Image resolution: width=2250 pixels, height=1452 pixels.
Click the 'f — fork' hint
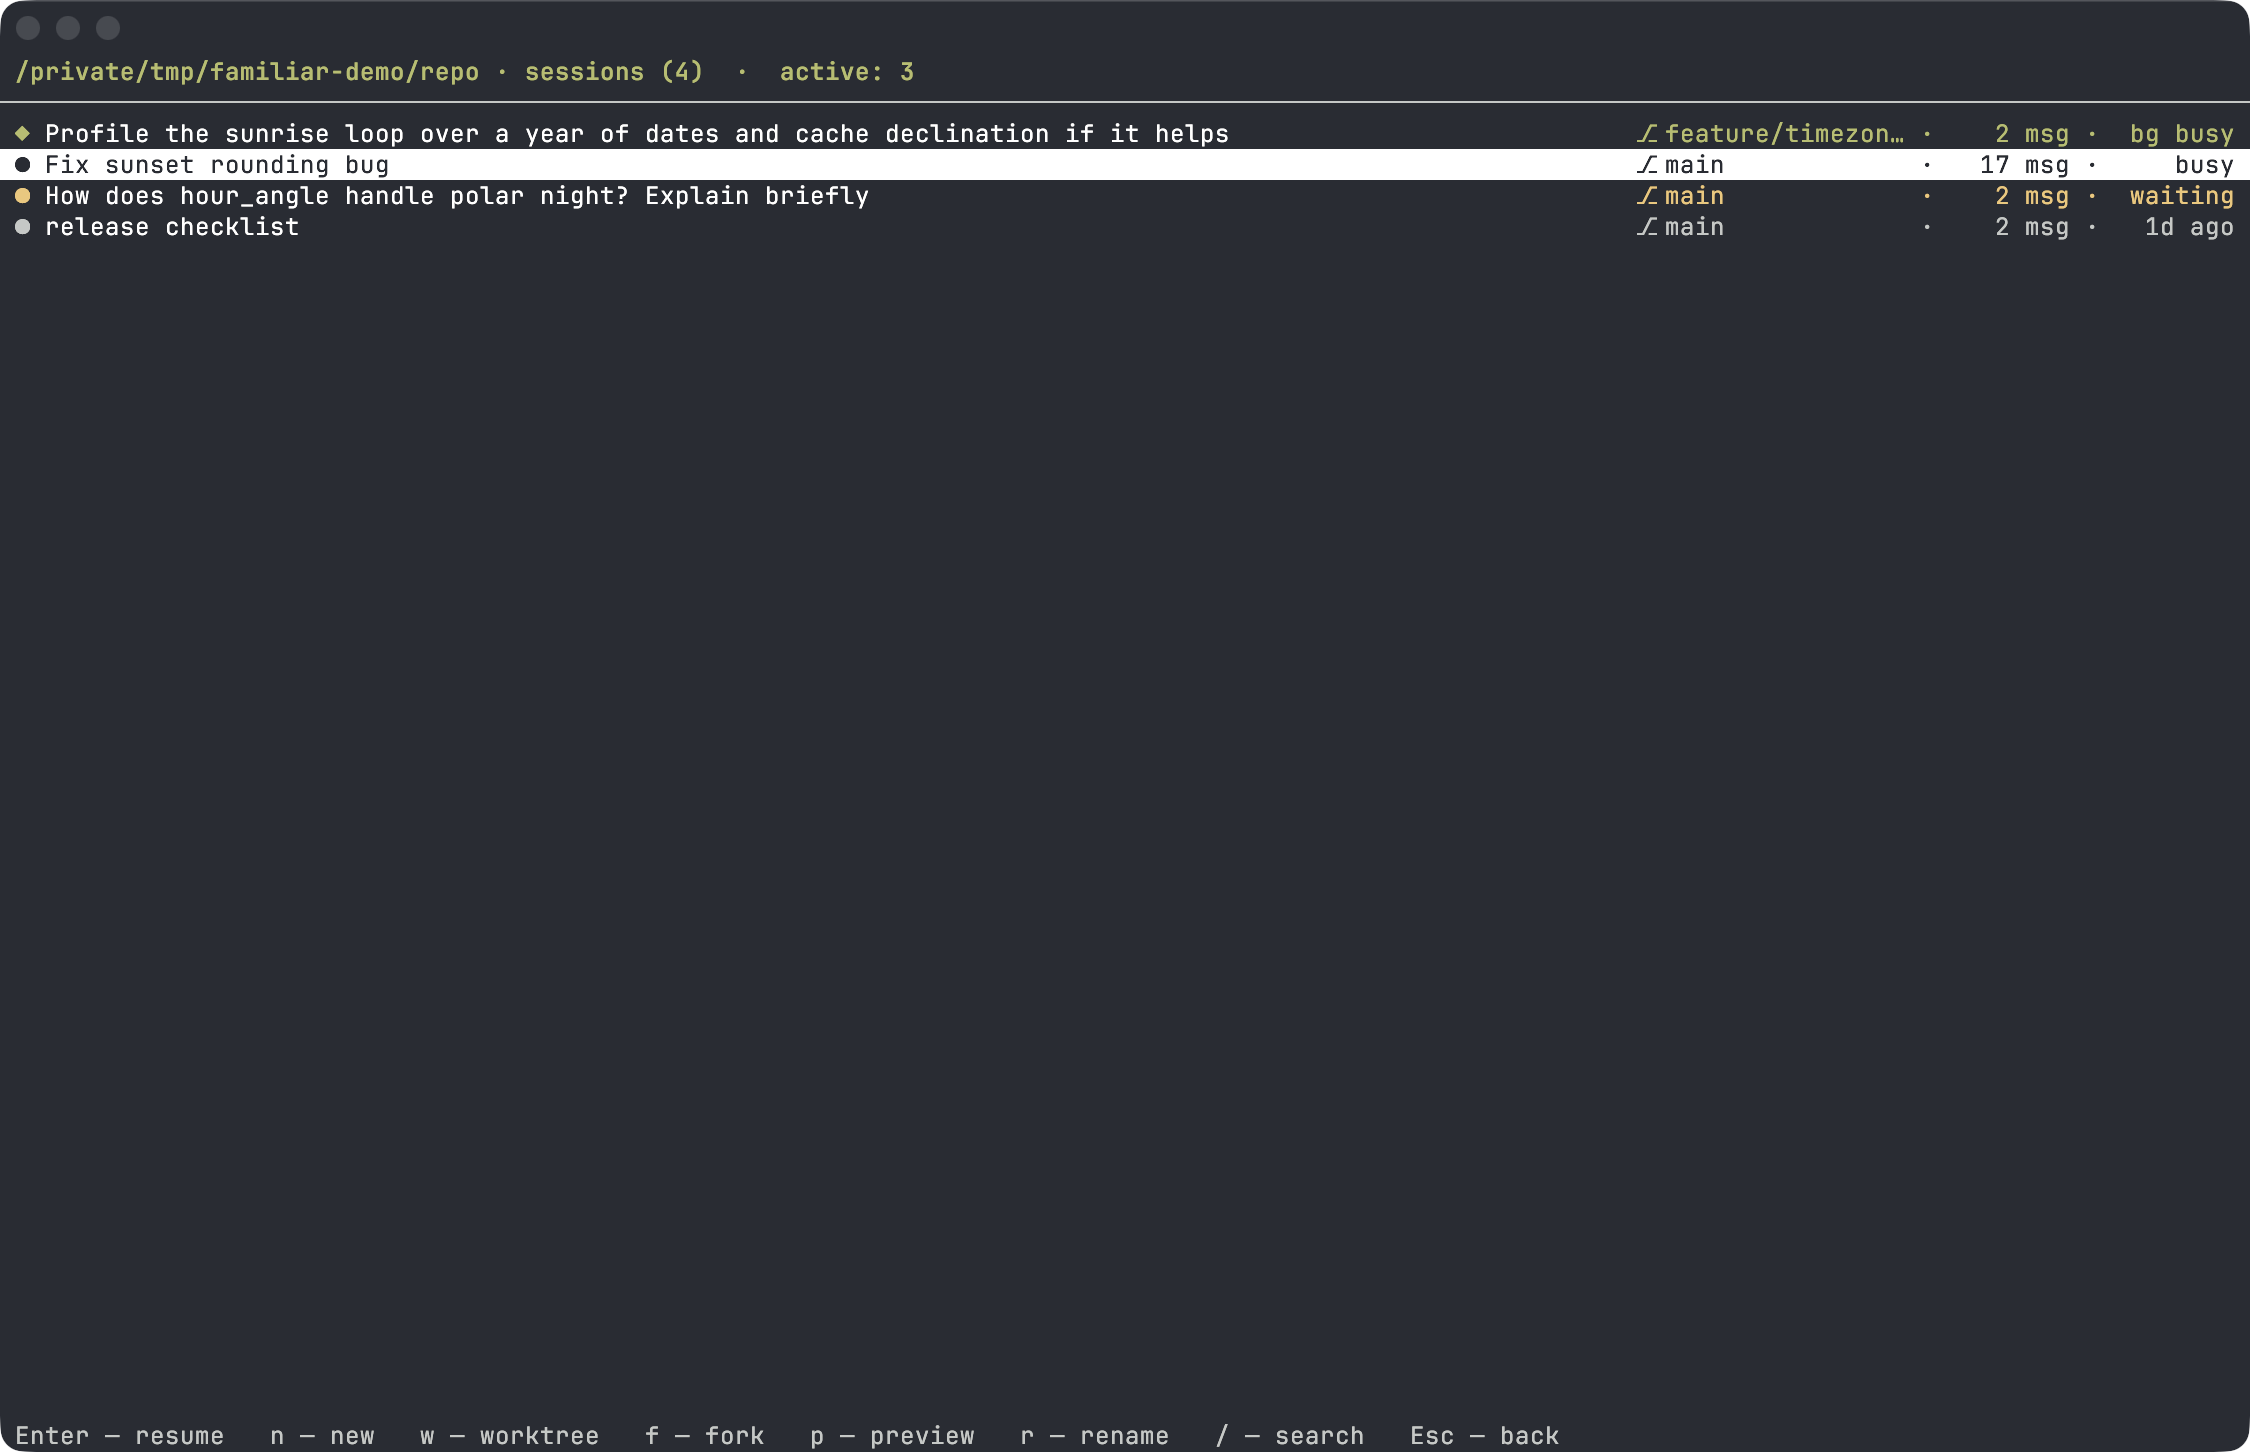click(705, 1436)
